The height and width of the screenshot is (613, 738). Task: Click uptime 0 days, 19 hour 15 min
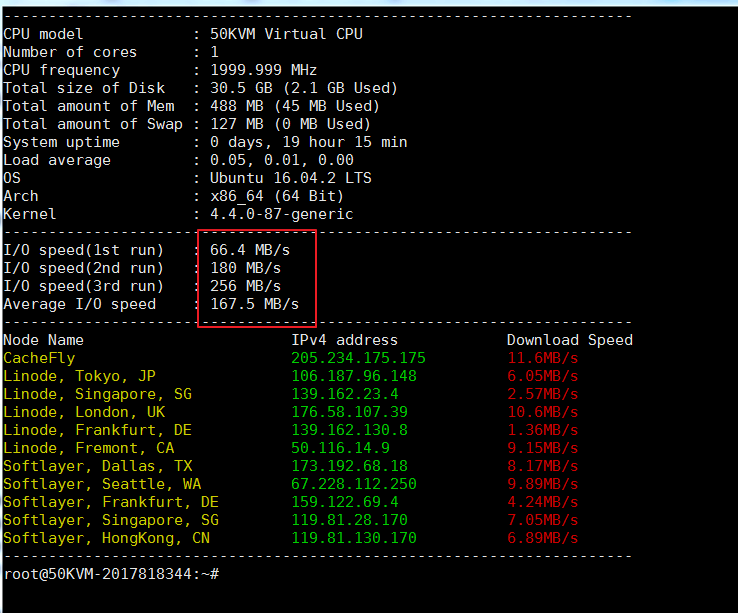(308, 142)
